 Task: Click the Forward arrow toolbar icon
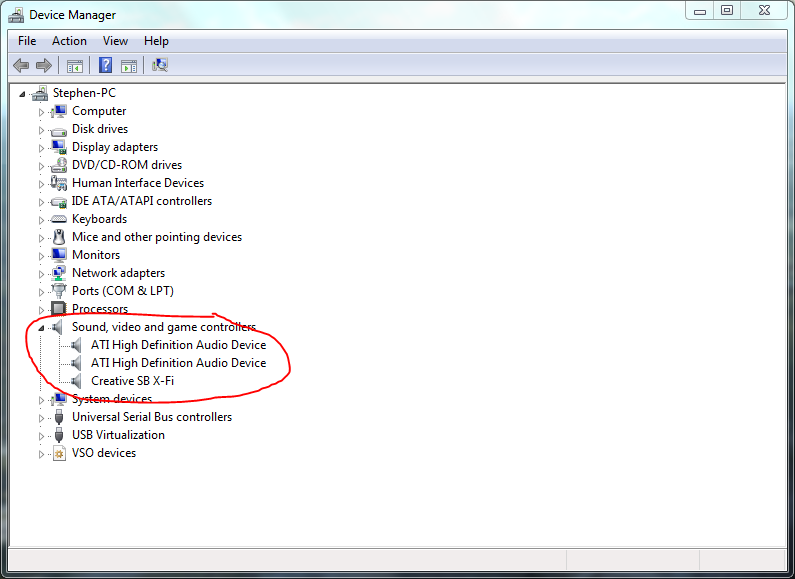point(43,66)
